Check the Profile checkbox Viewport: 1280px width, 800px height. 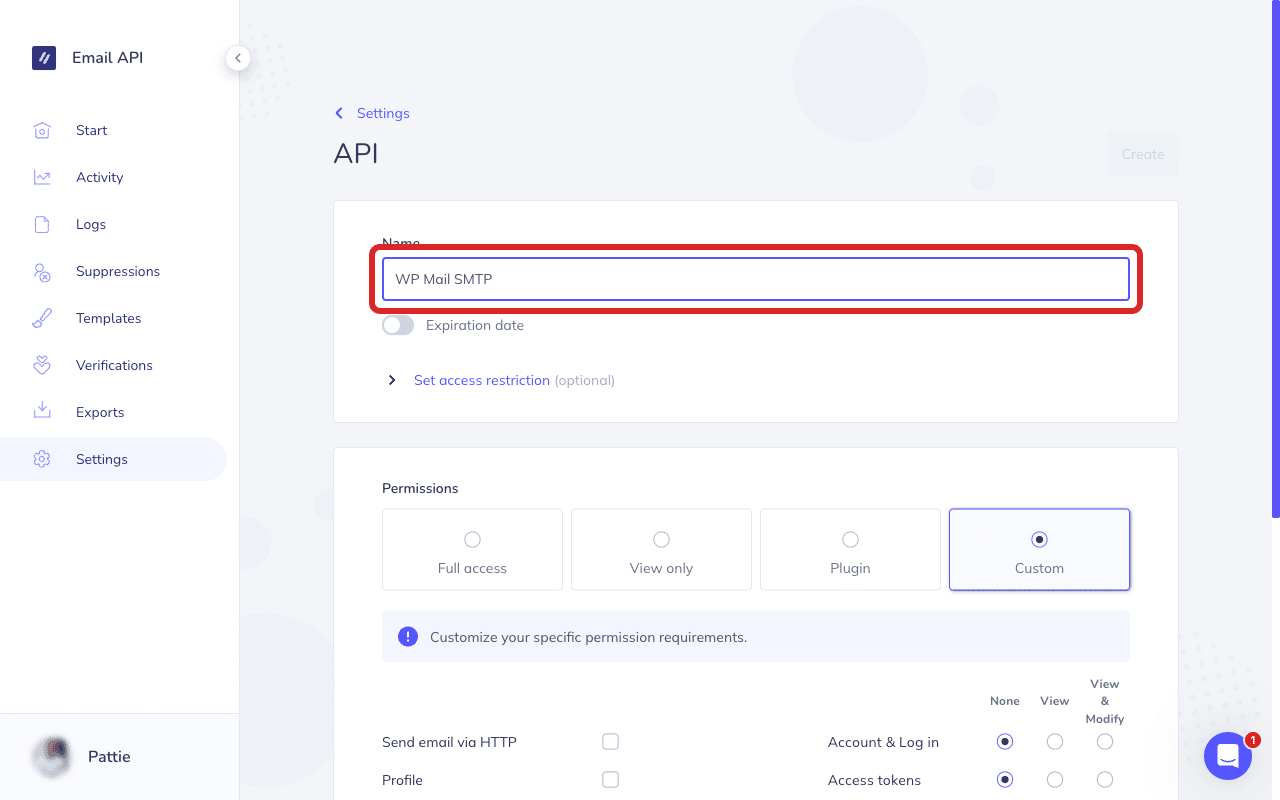[611, 780]
